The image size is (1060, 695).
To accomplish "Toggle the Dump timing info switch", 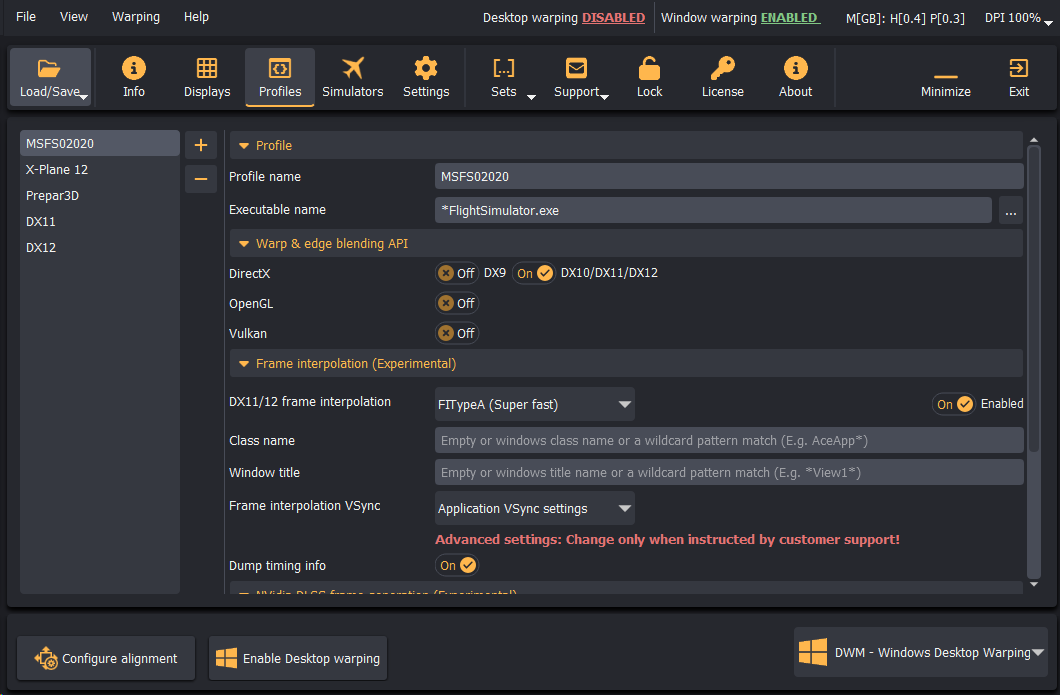I will 458,565.
